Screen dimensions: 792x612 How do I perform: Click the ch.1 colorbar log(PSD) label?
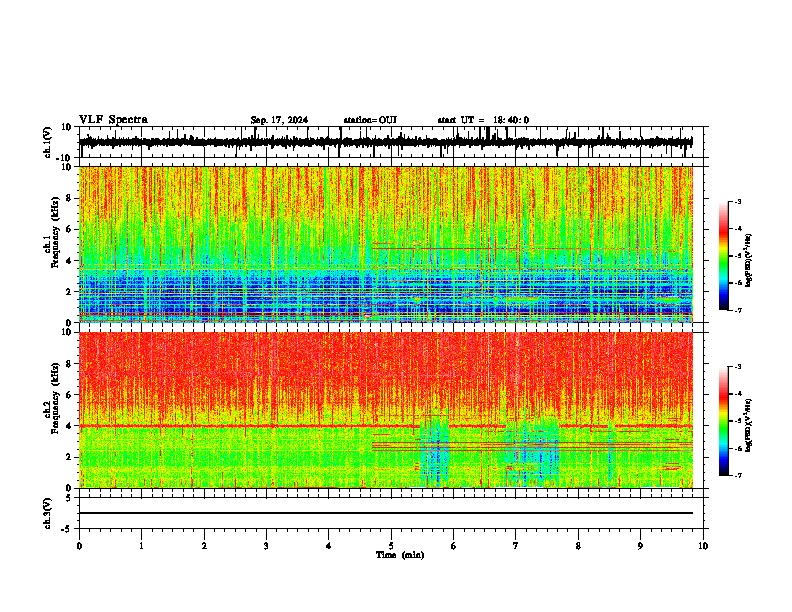tap(749, 261)
